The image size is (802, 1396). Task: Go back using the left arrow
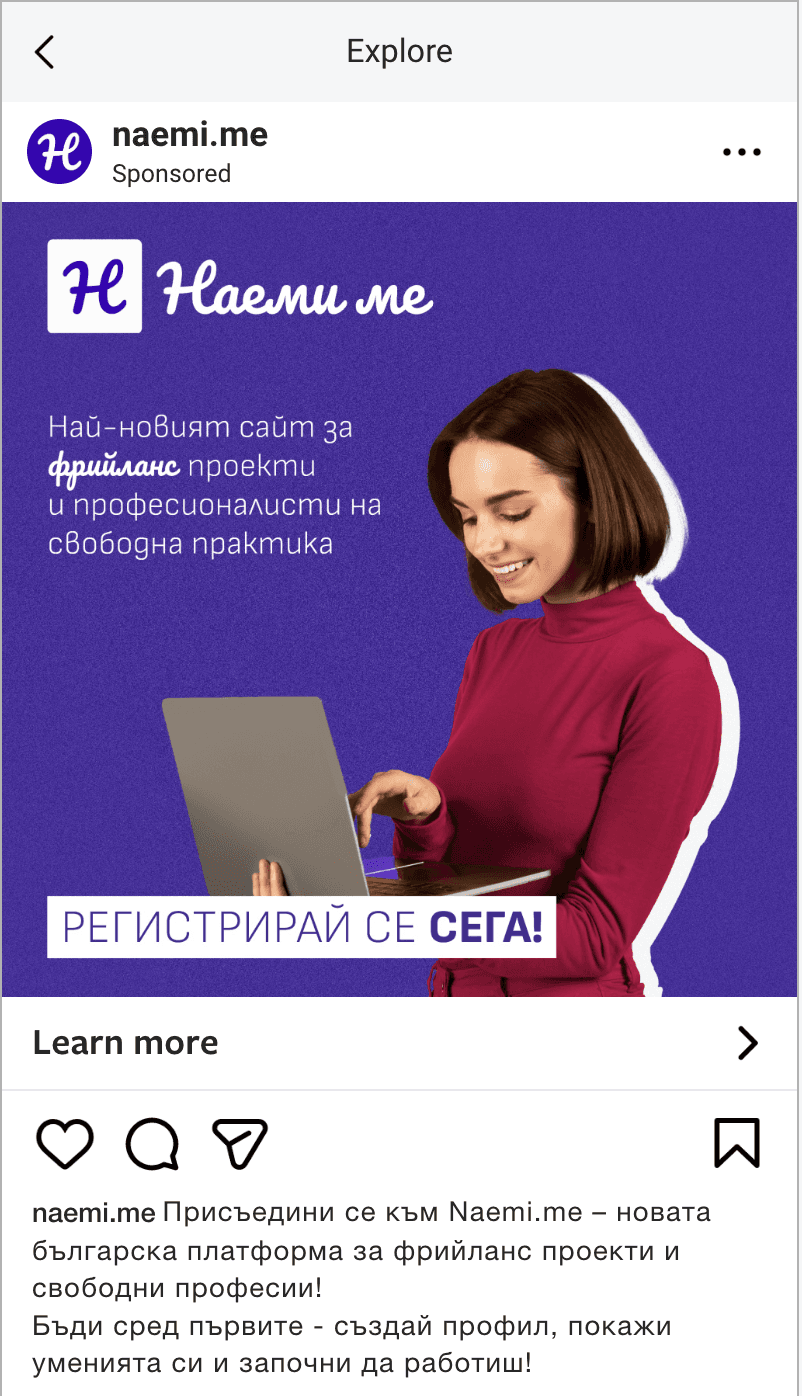(44, 52)
